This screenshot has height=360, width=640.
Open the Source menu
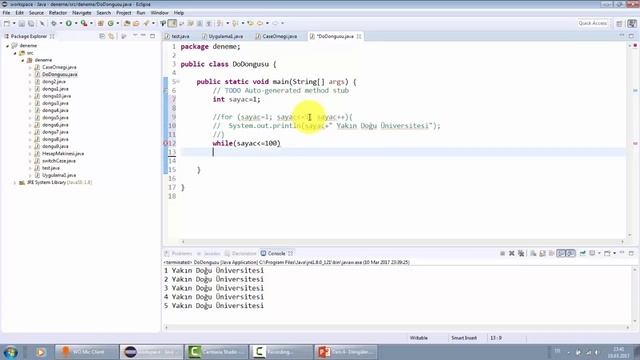click(36, 13)
